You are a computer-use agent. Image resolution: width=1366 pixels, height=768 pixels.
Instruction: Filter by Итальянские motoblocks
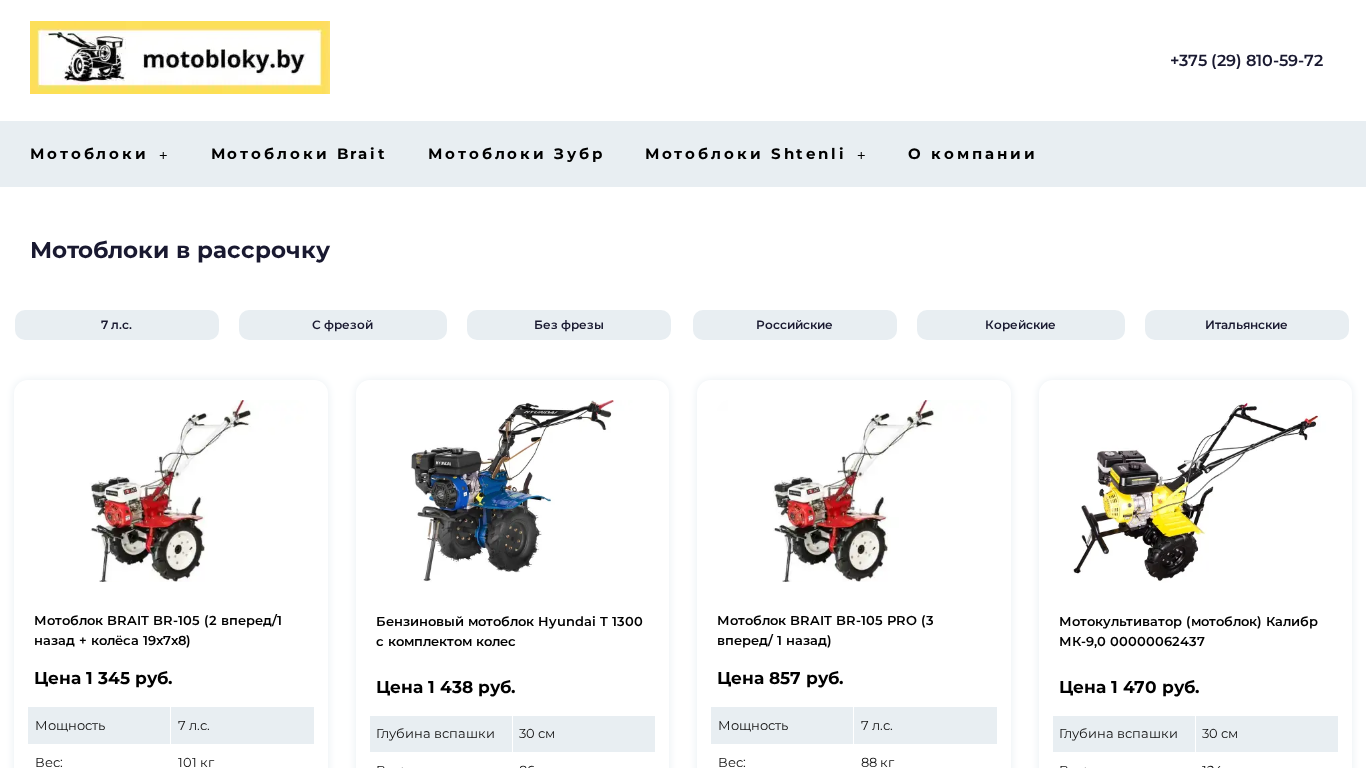pos(1247,325)
